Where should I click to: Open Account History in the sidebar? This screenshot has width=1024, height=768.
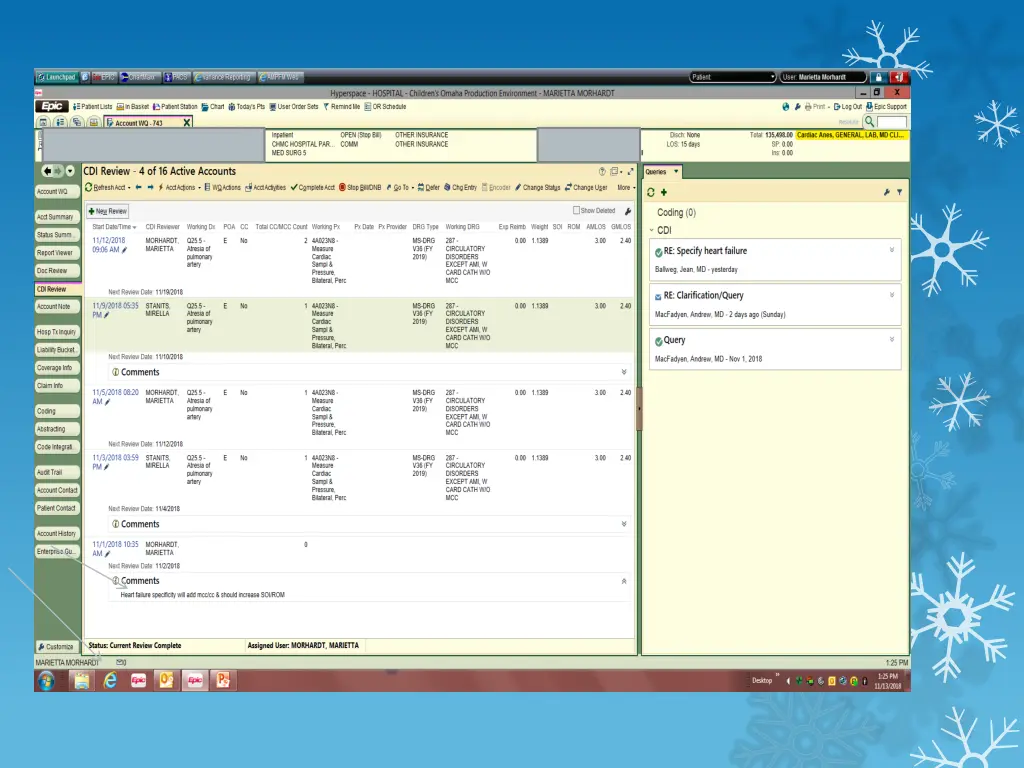pos(57,534)
